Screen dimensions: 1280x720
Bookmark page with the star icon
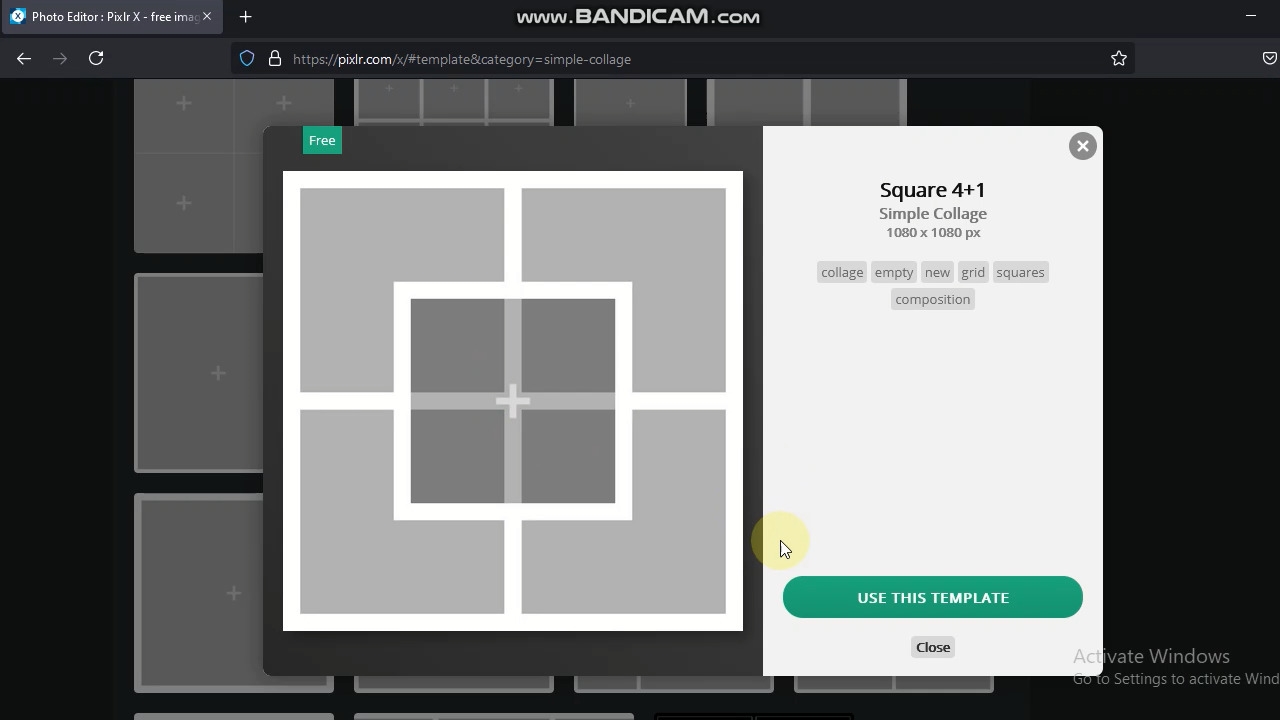1119,59
